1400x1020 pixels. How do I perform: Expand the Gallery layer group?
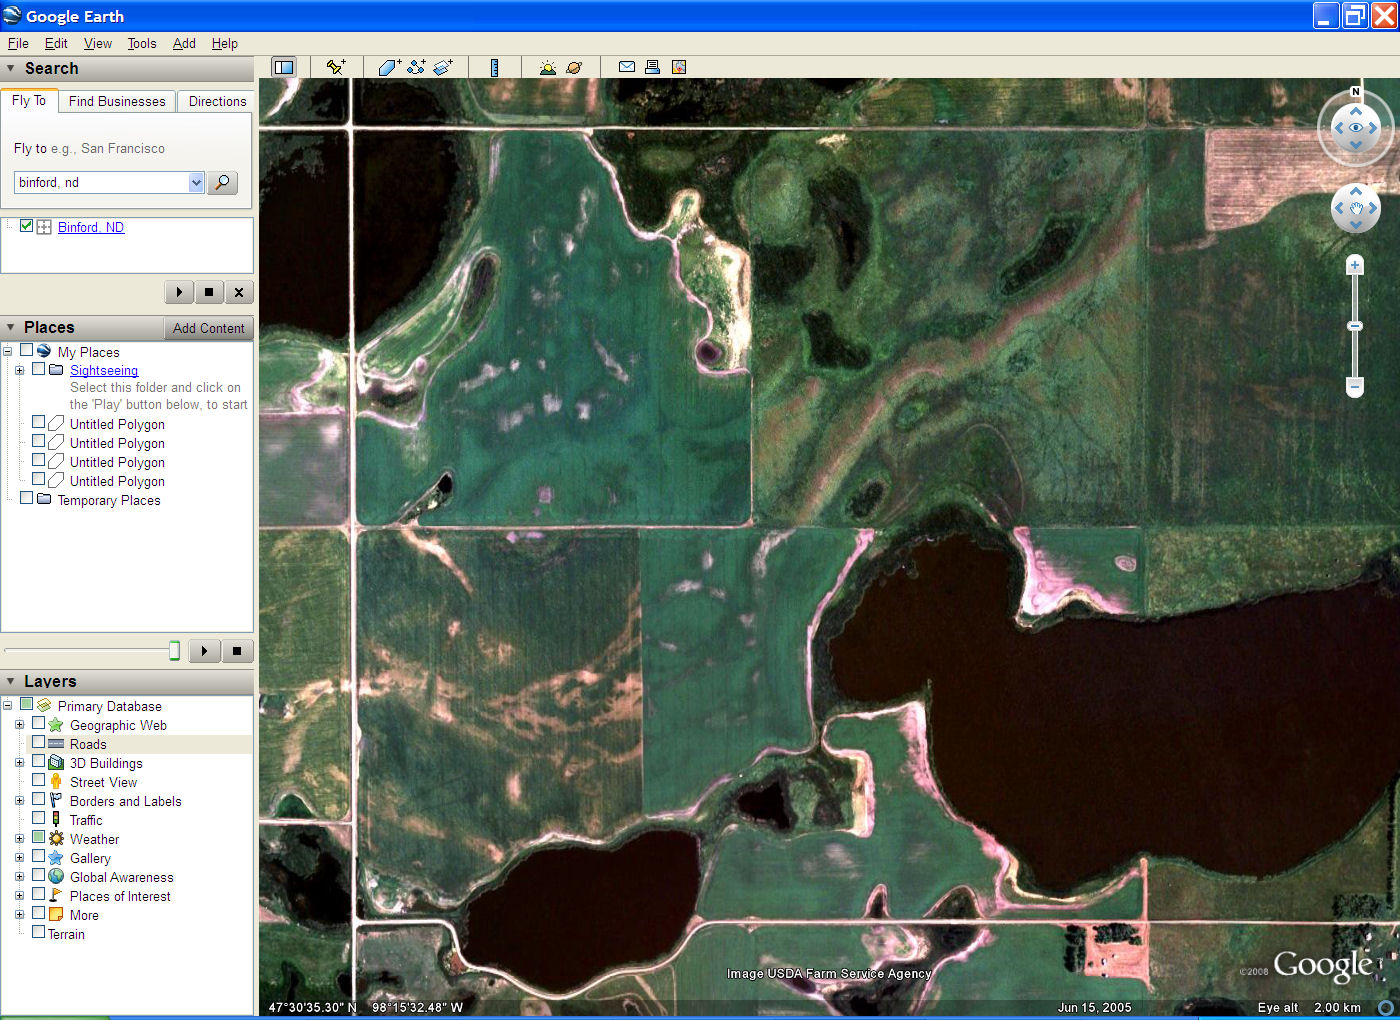(x=19, y=858)
